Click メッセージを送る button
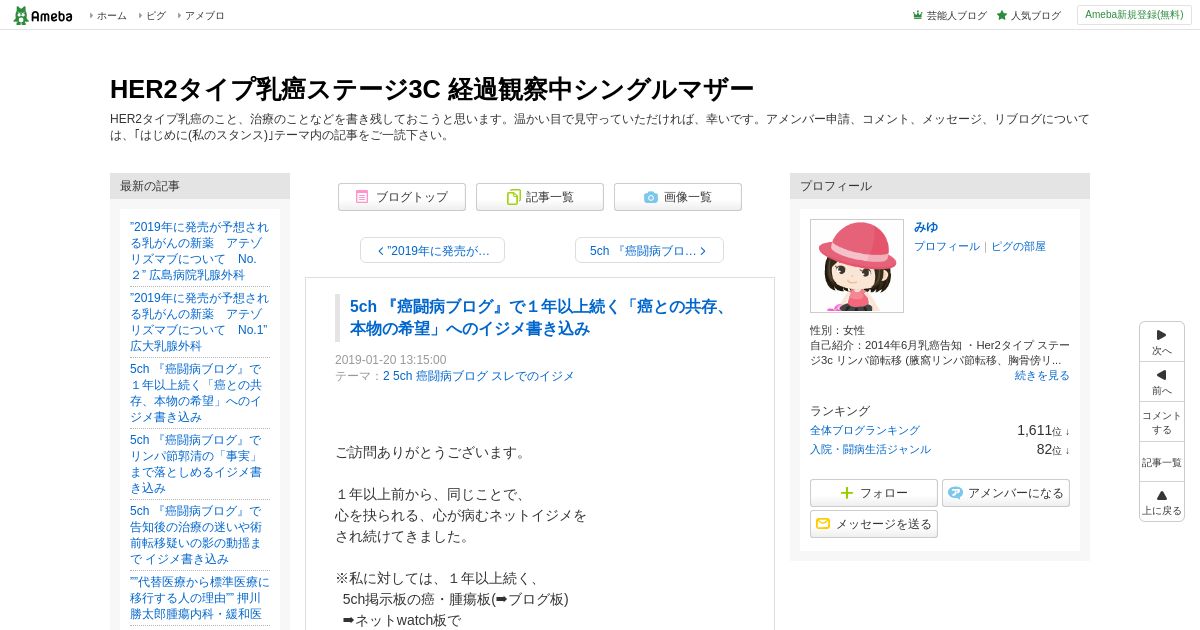This screenshot has height=630, width=1200. tap(874, 524)
